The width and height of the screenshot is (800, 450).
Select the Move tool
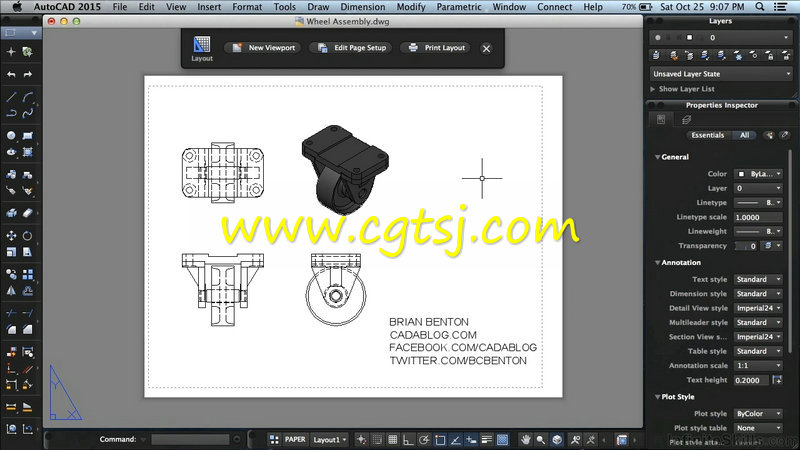coord(11,235)
